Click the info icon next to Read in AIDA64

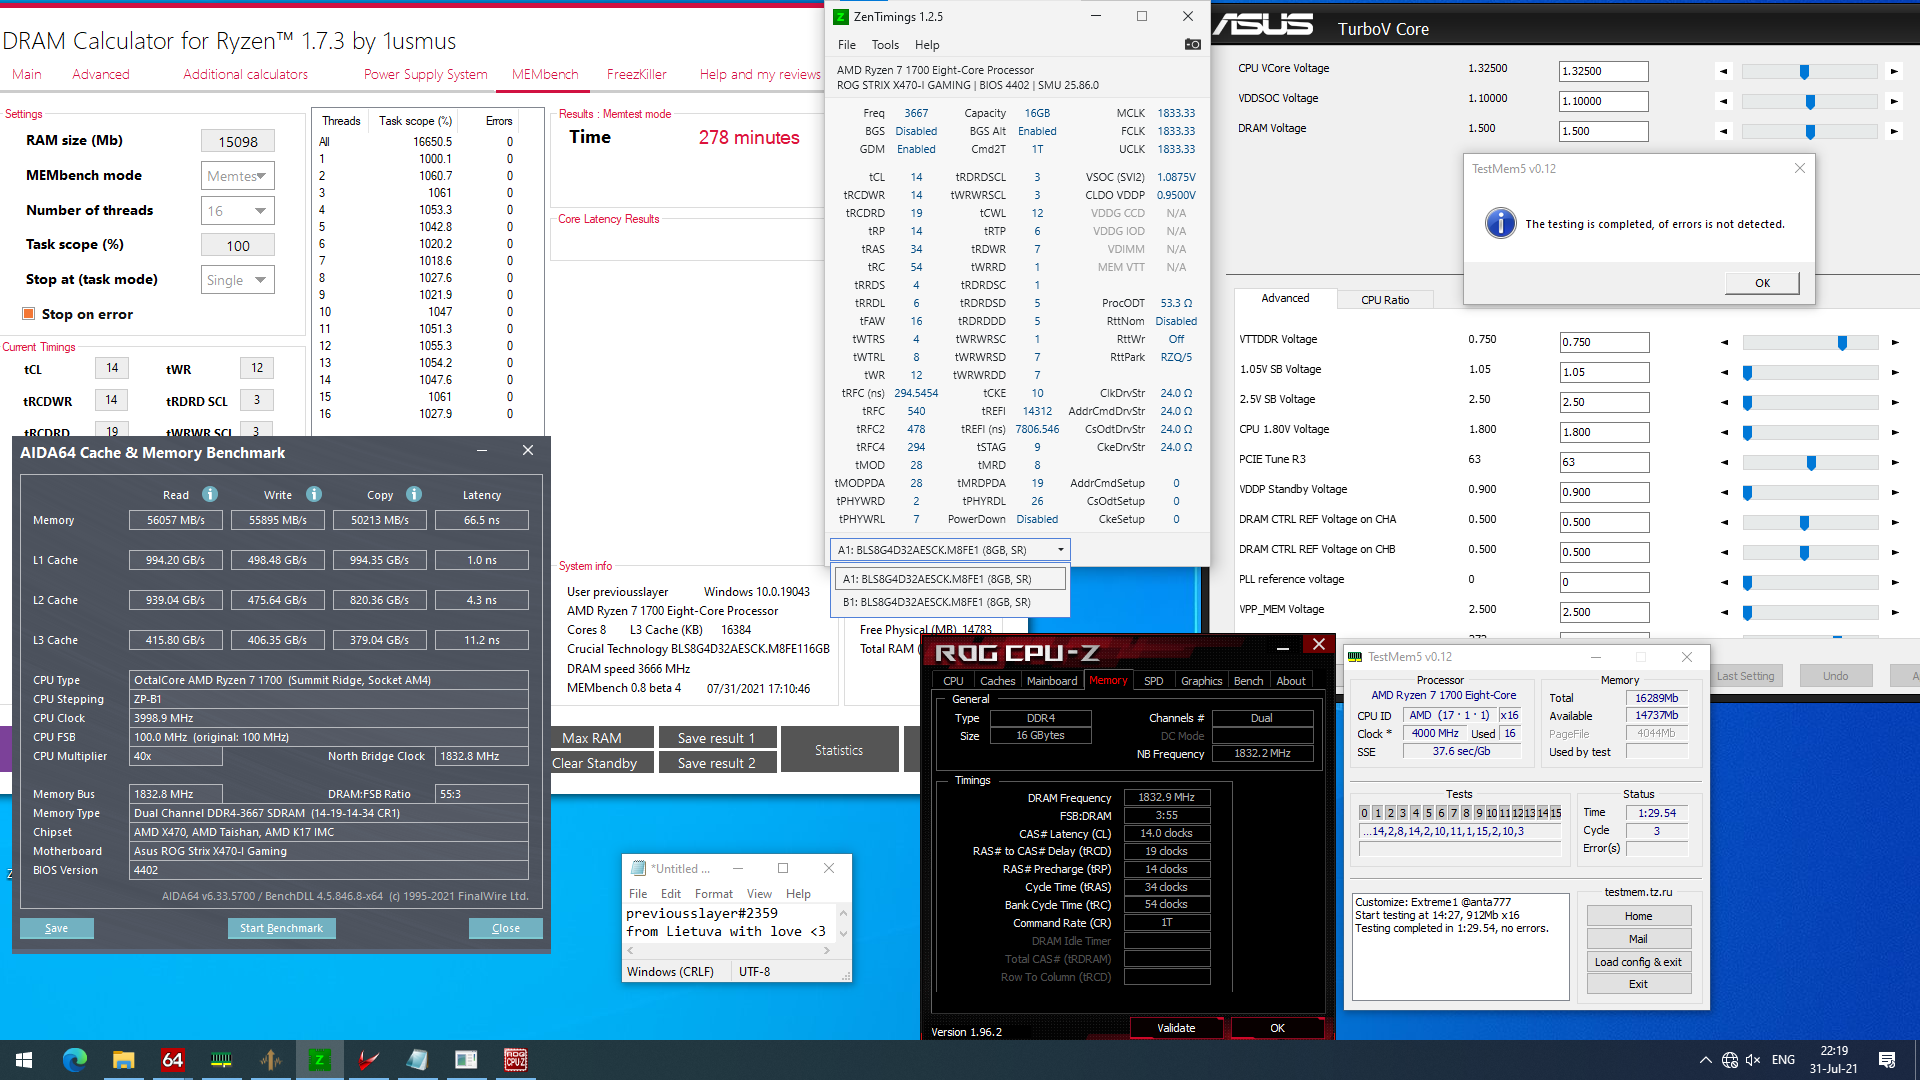coord(210,494)
